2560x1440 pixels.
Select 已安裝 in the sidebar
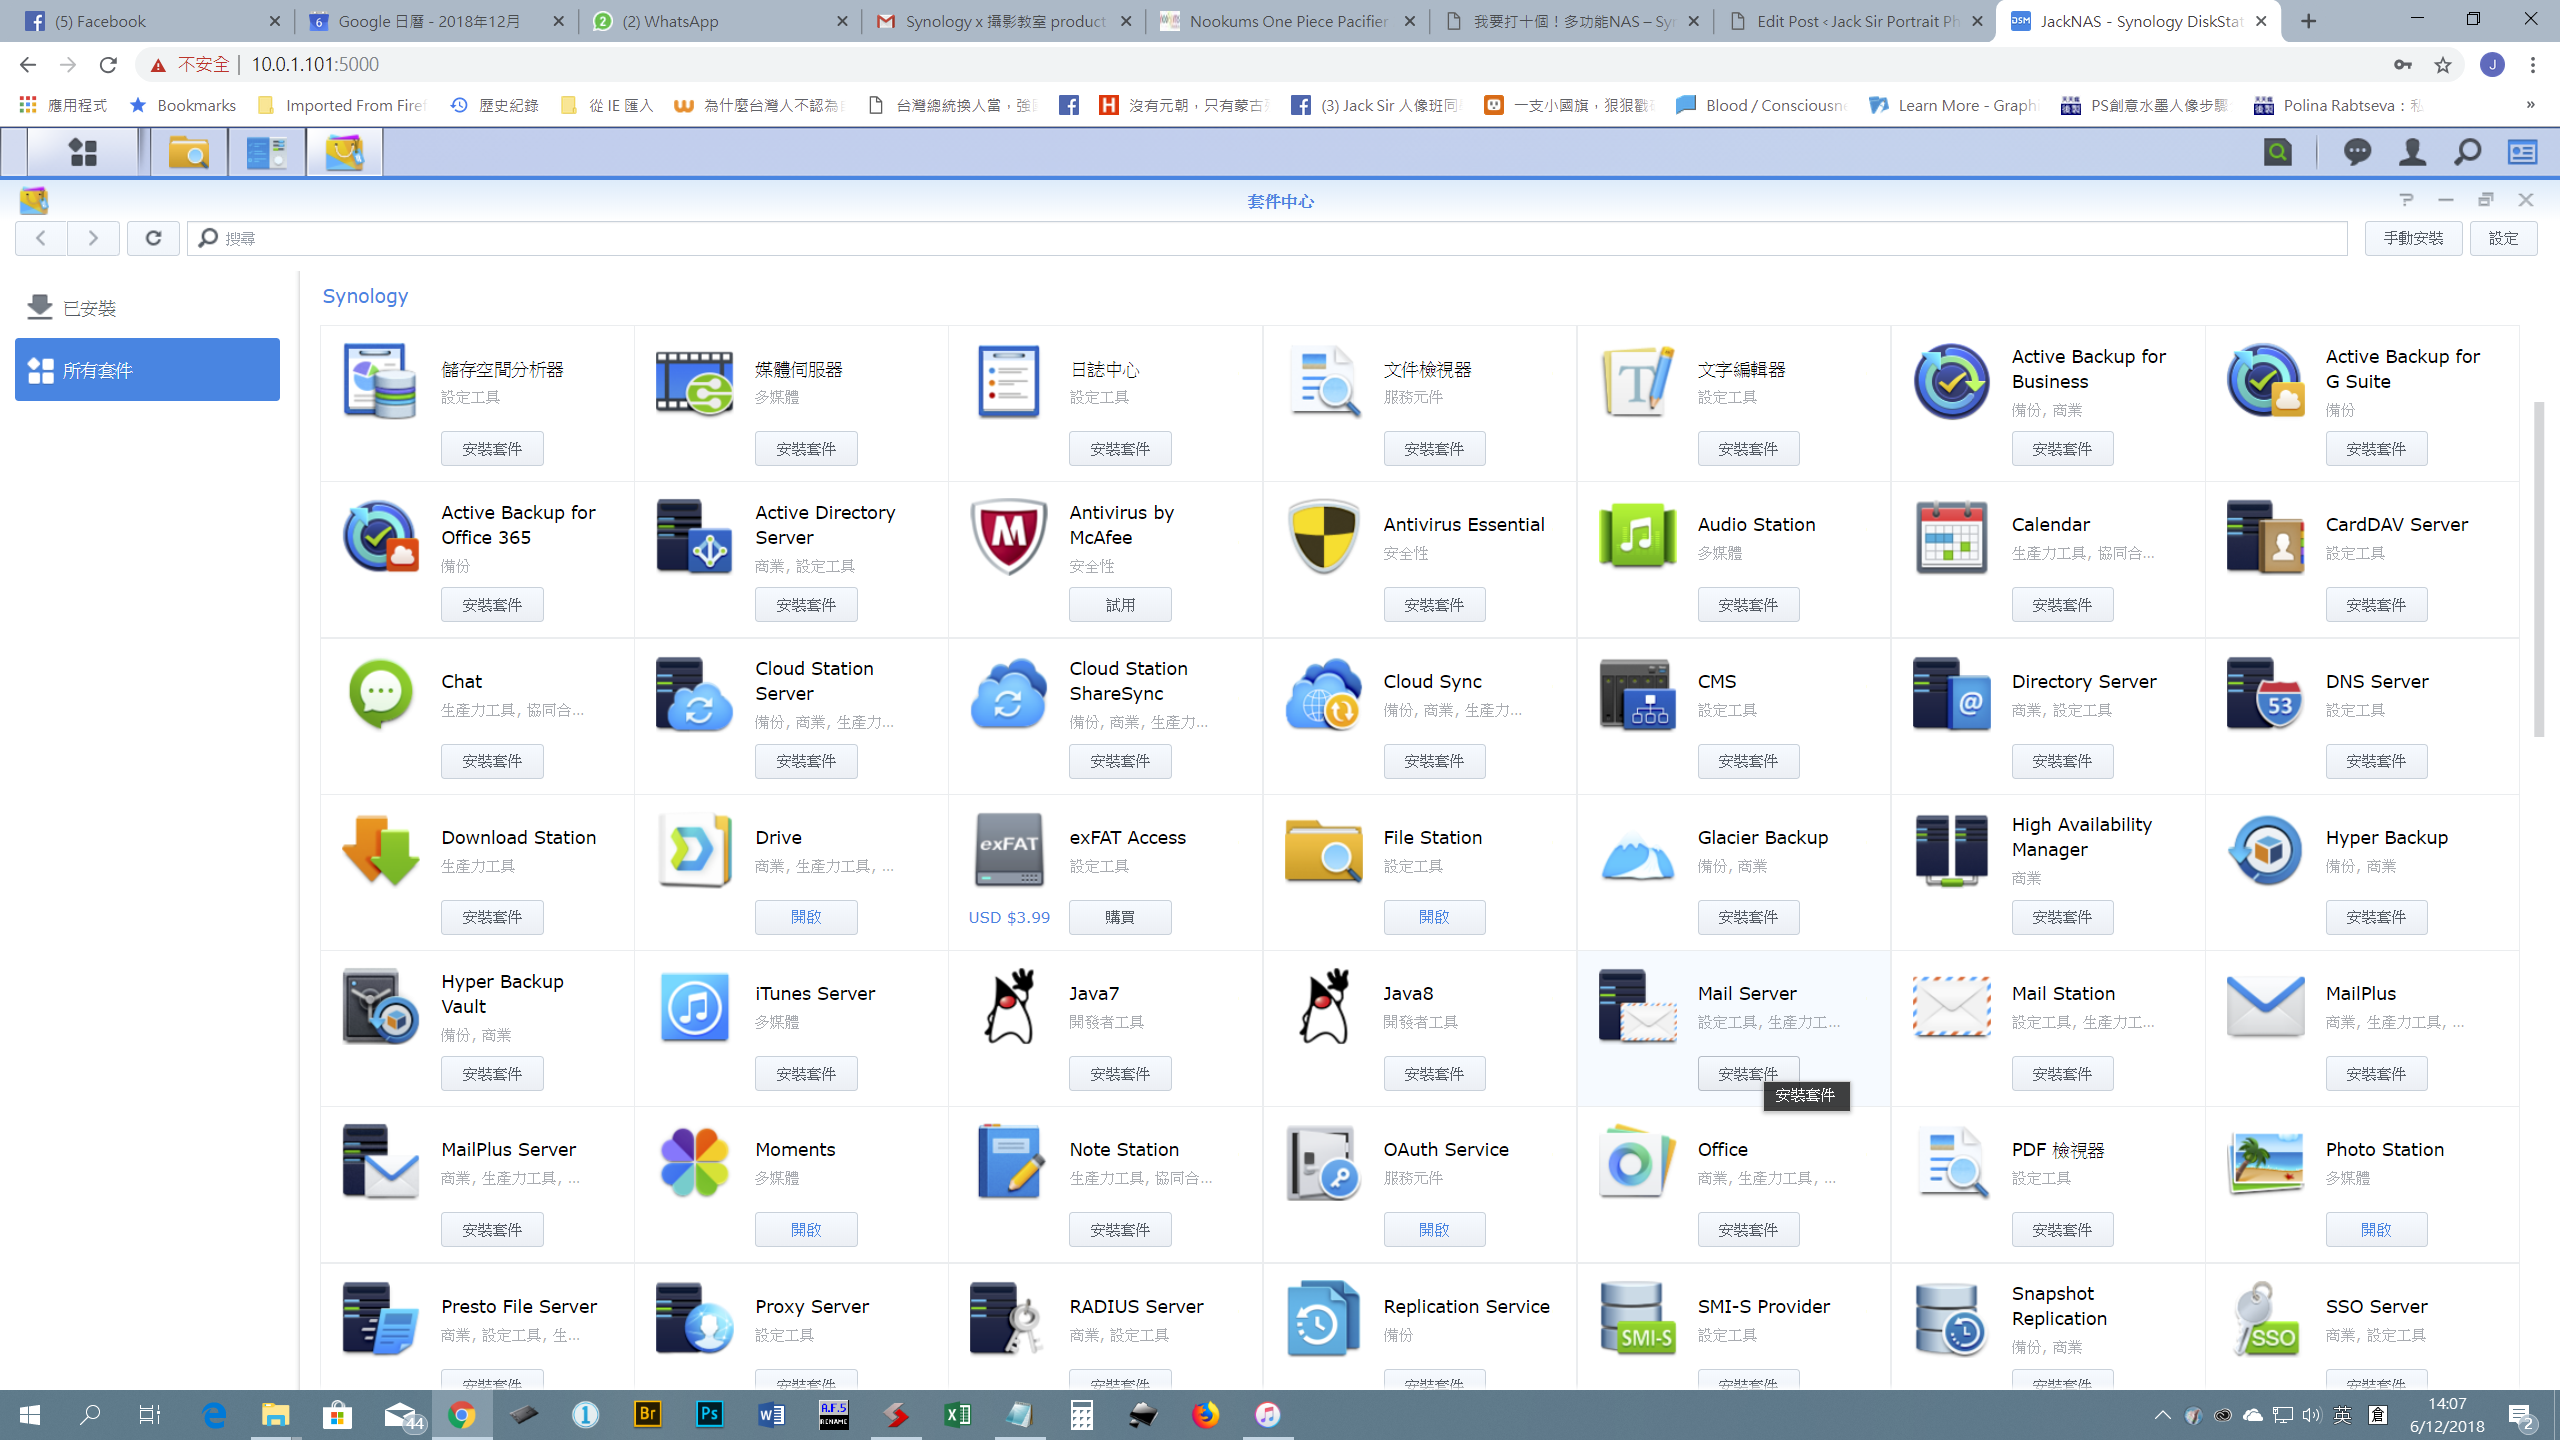pos(147,308)
